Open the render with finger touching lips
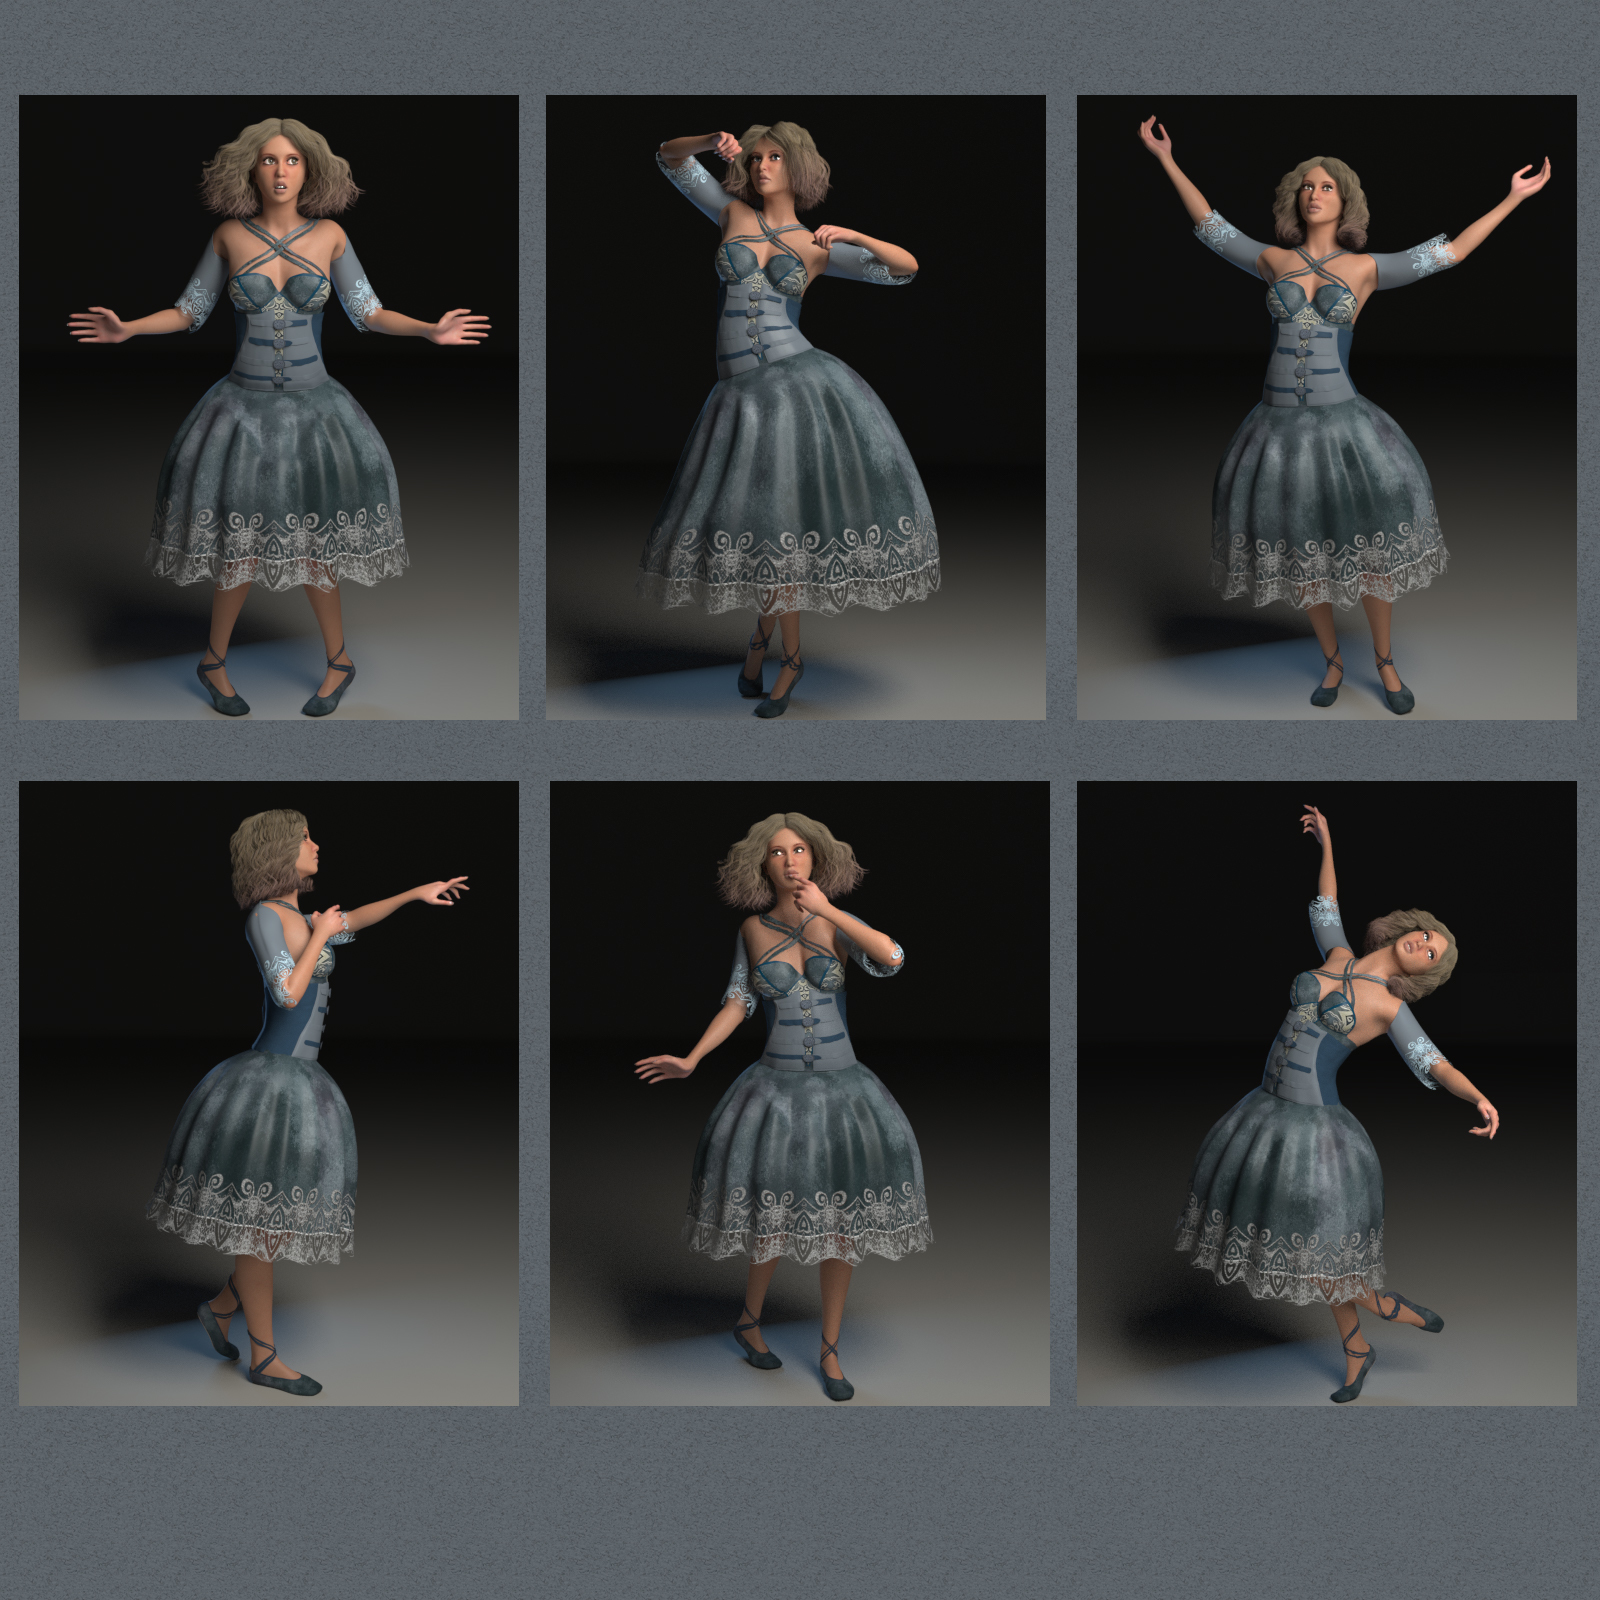This screenshot has width=1600, height=1600. click(800, 1093)
